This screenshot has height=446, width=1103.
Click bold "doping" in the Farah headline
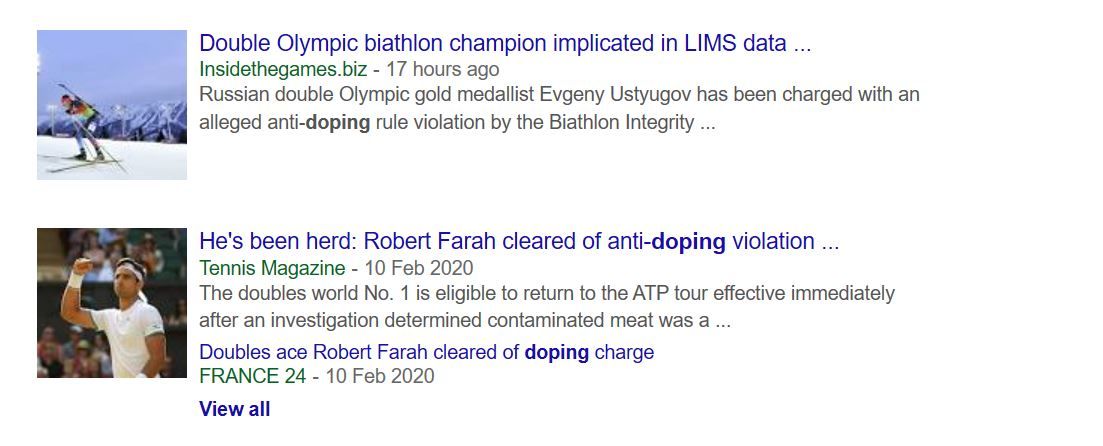(x=688, y=242)
